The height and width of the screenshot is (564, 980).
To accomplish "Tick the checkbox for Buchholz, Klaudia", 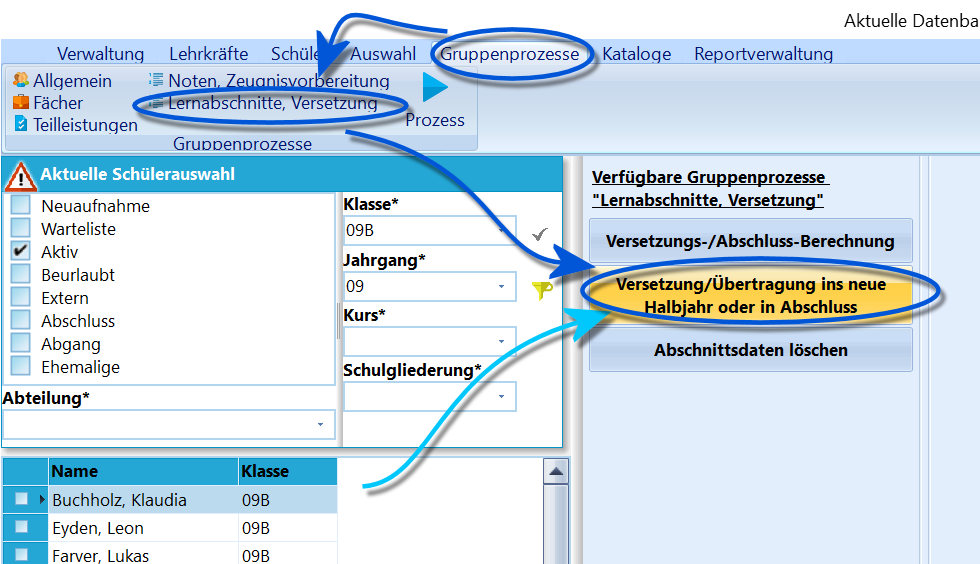I will [21, 498].
